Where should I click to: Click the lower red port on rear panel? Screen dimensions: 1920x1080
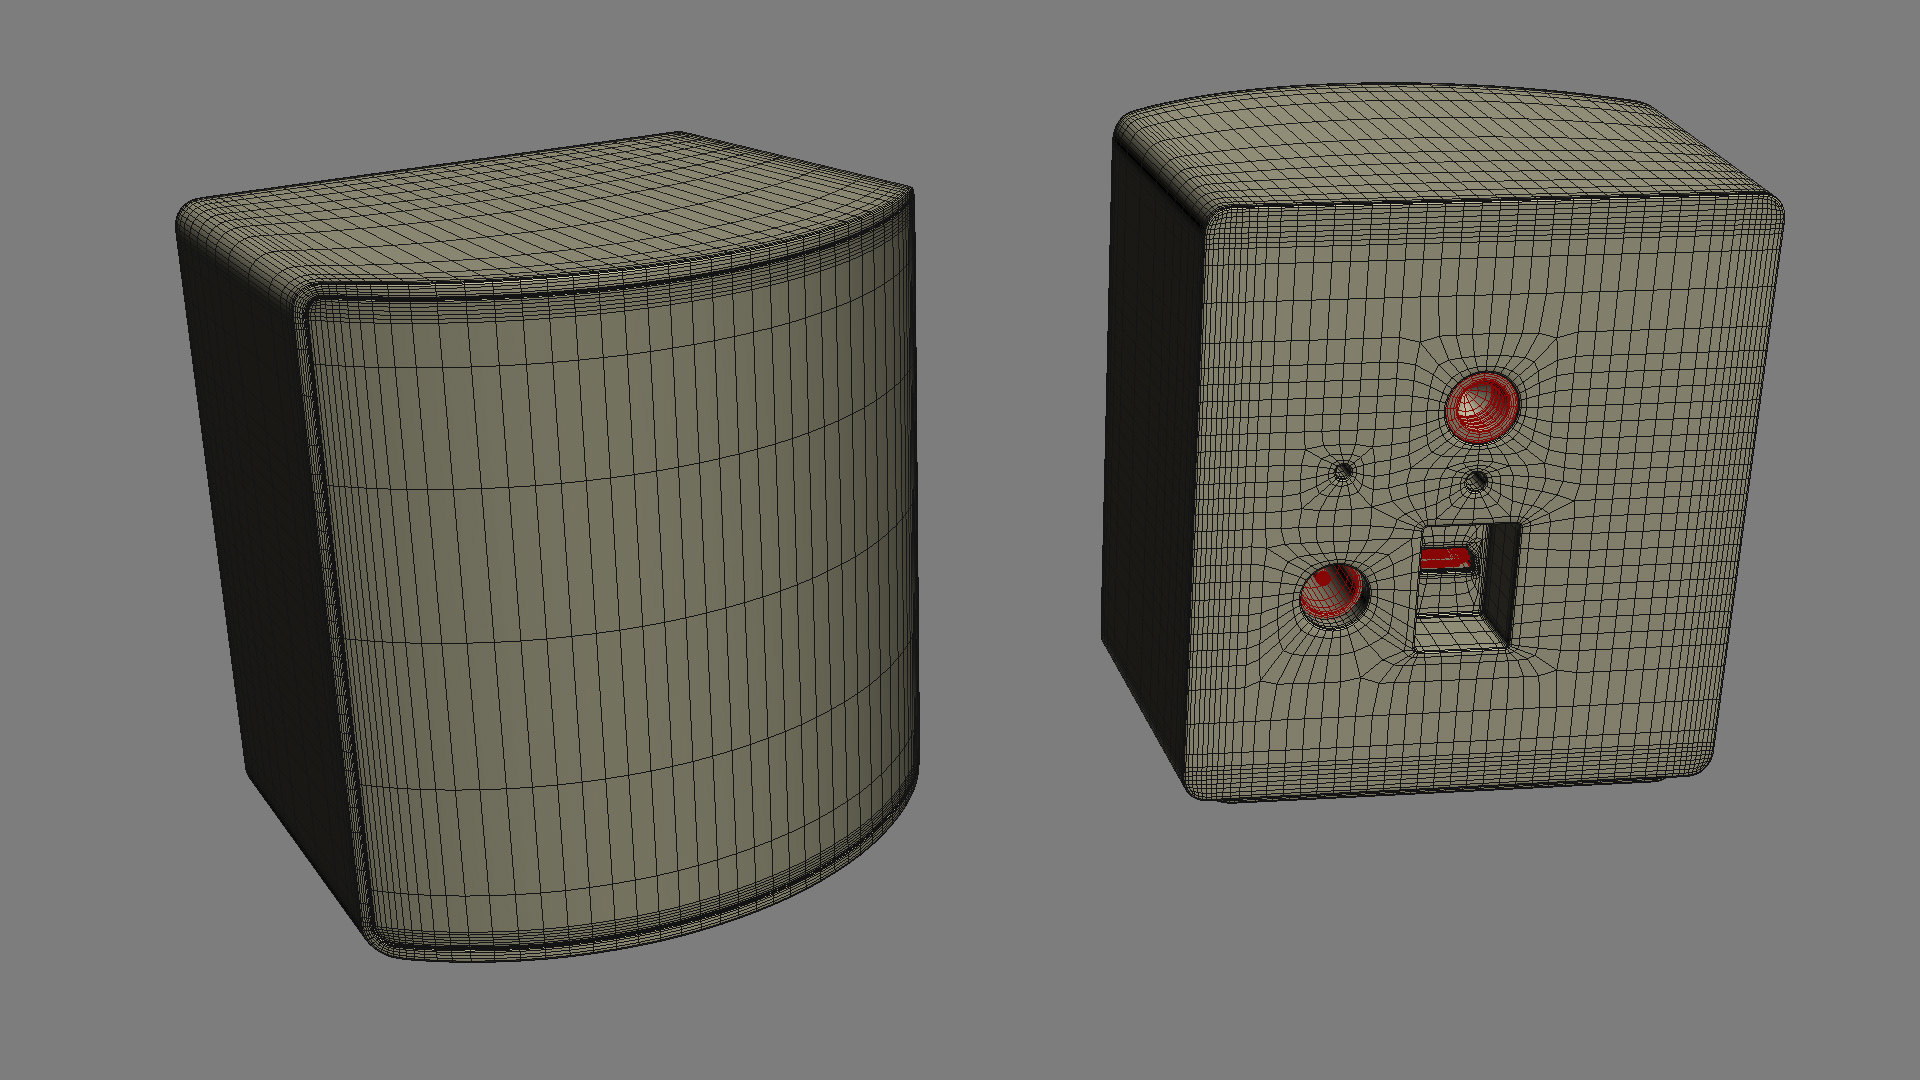coord(1333,593)
